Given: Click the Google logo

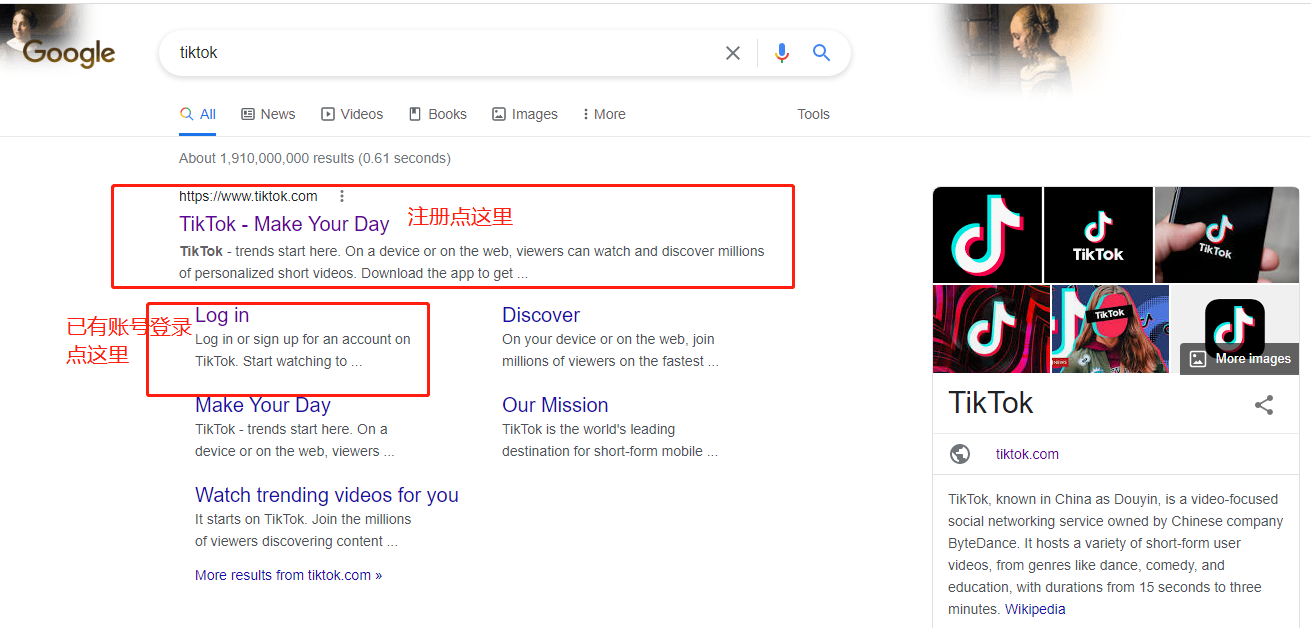Looking at the screenshot, I should click(69, 53).
